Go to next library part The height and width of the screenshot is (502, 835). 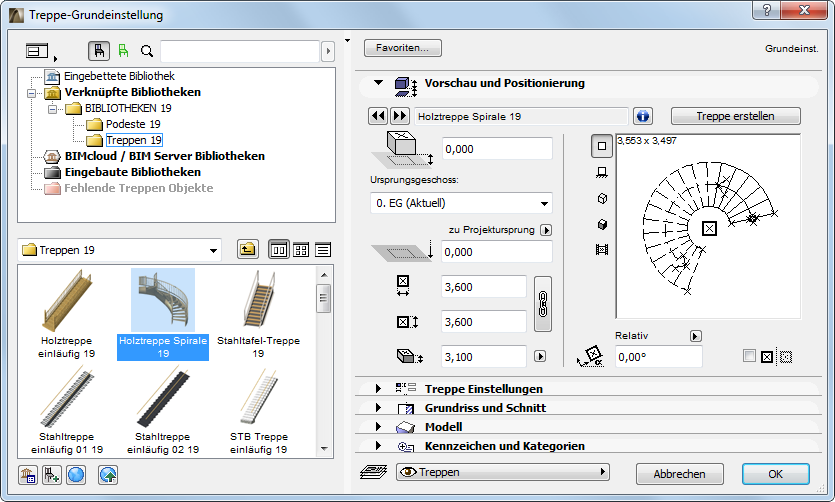[x=400, y=116]
